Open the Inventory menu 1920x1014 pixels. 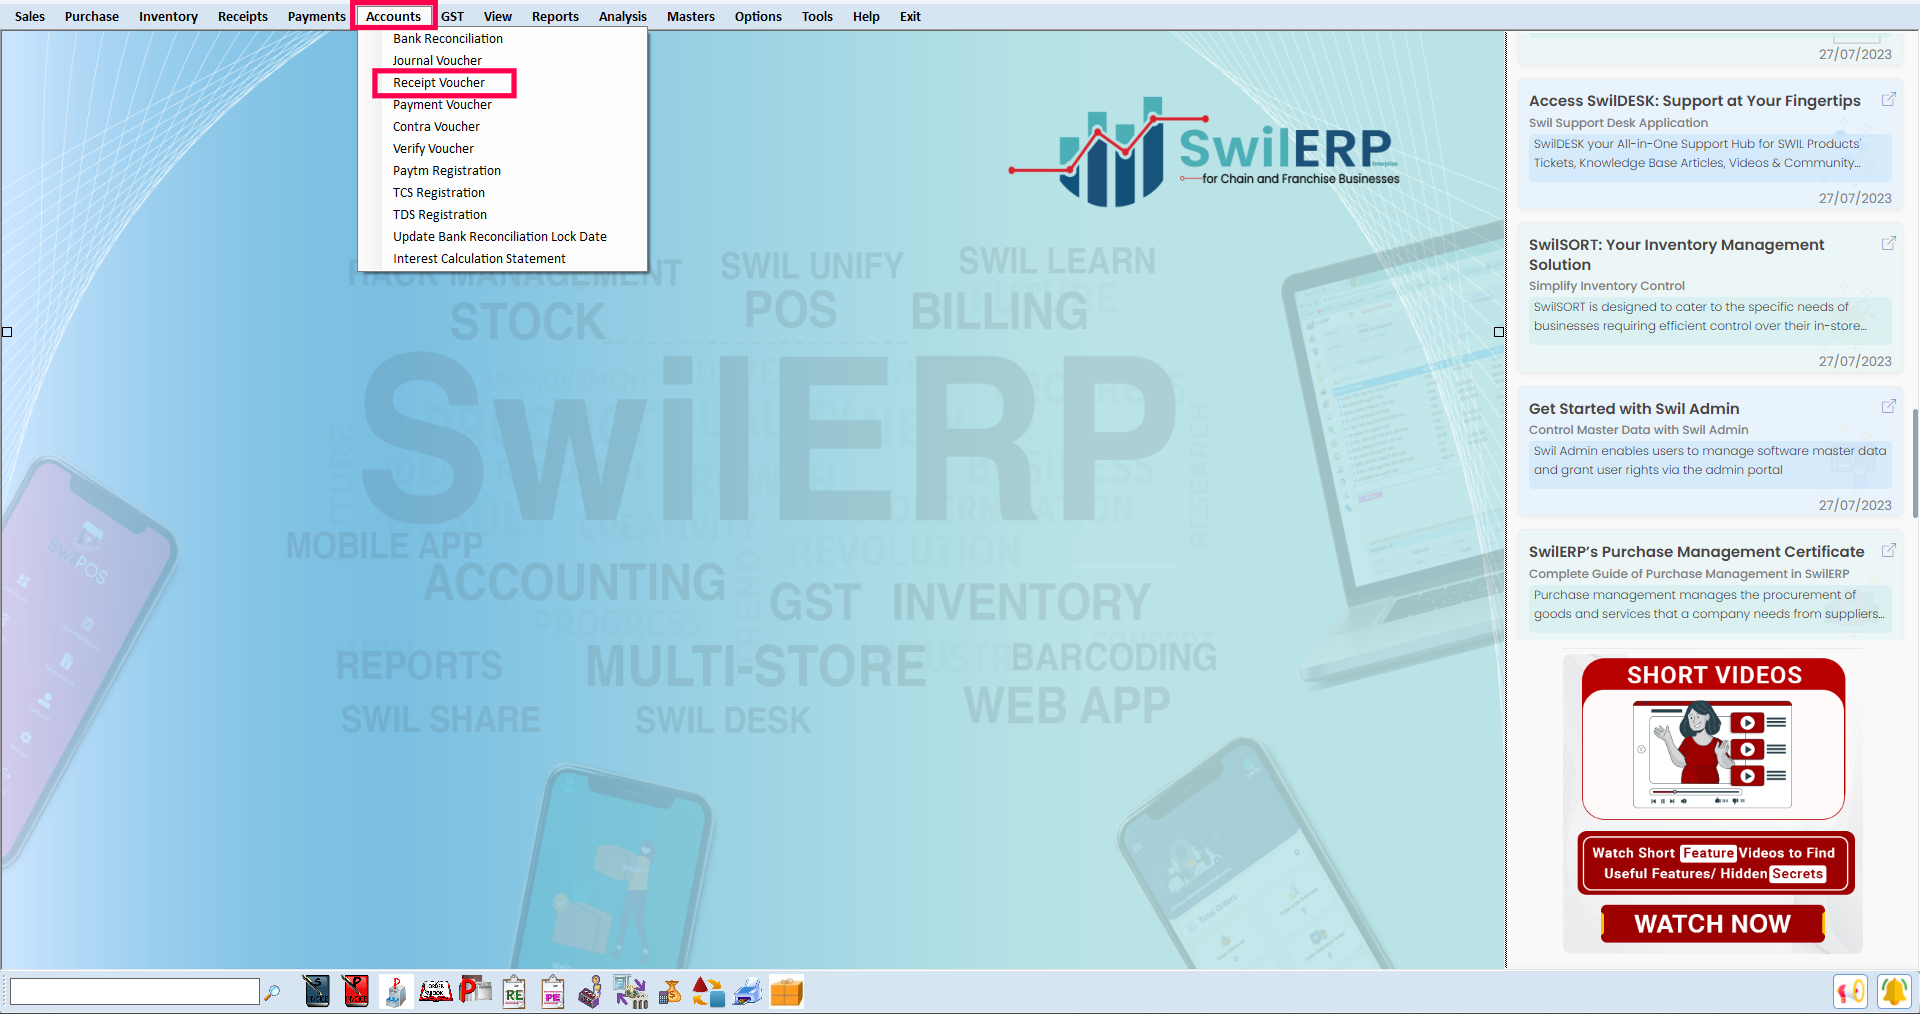tap(168, 16)
